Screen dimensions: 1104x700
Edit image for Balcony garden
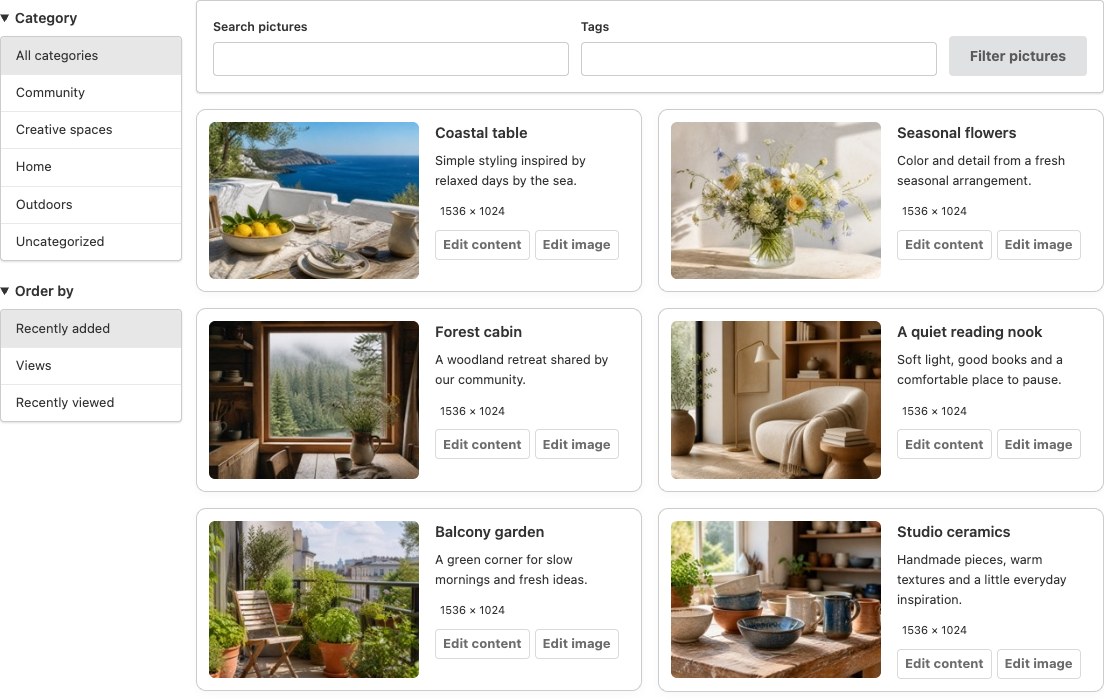click(x=577, y=644)
